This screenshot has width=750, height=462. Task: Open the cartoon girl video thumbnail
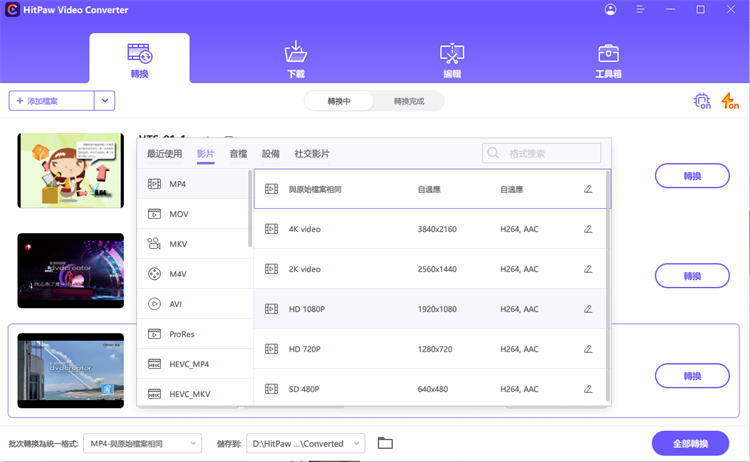(x=71, y=171)
